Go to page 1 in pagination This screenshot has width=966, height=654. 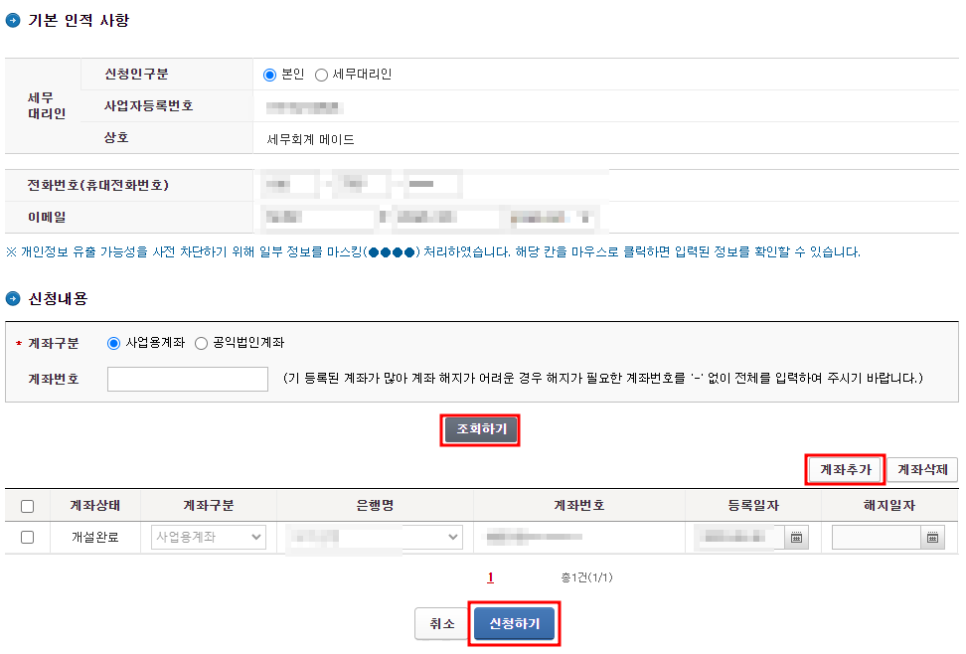click(491, 577)
